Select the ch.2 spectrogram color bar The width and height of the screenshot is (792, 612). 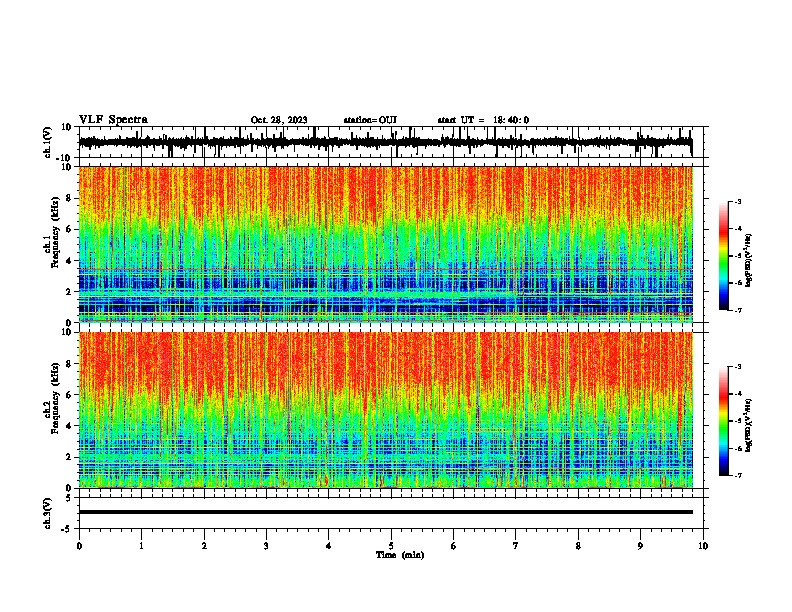click(723, 421)
